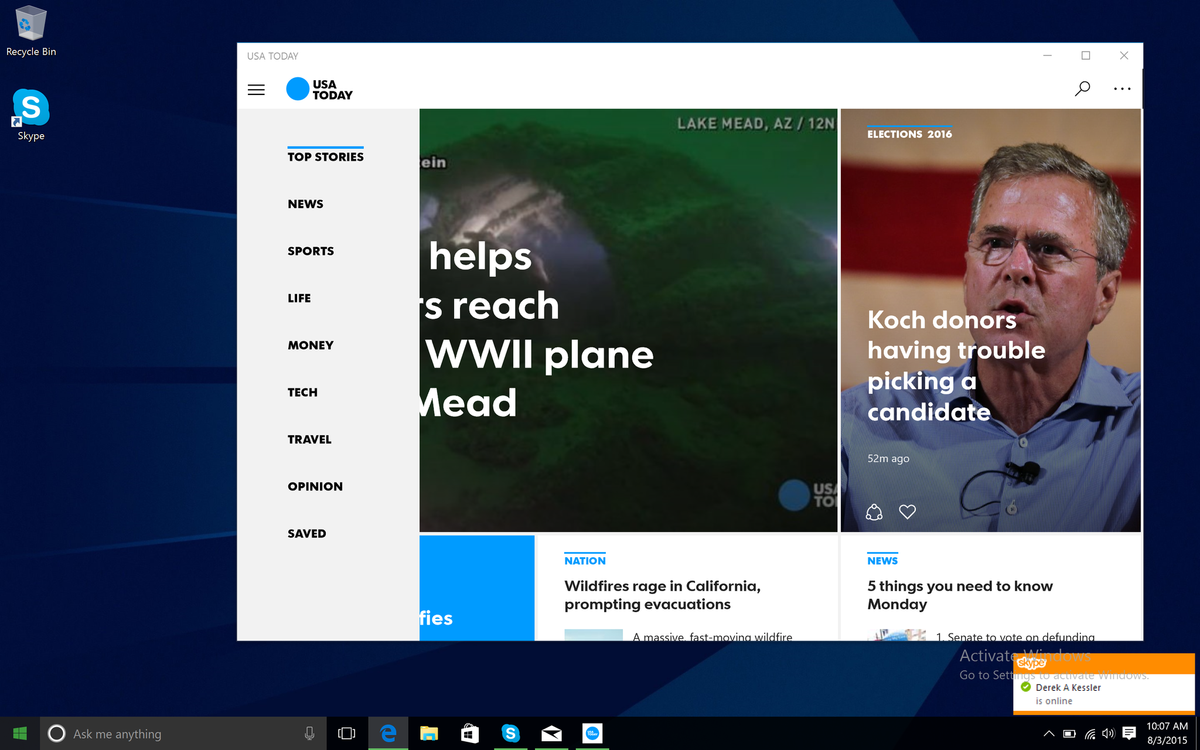Open the See More (...) options
Viewport: 1200px width, 750px height.
[1121, 89]
